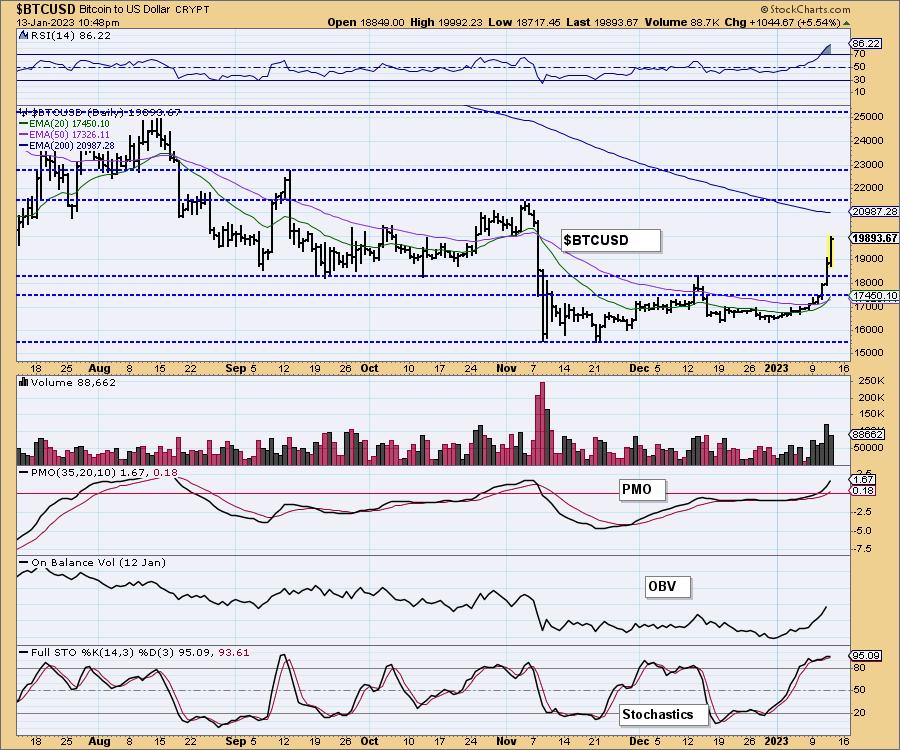Viewport: 900px width, 750px height.
Task: Click the Oct label below the Stochastics panel
Action: point(369,741)
